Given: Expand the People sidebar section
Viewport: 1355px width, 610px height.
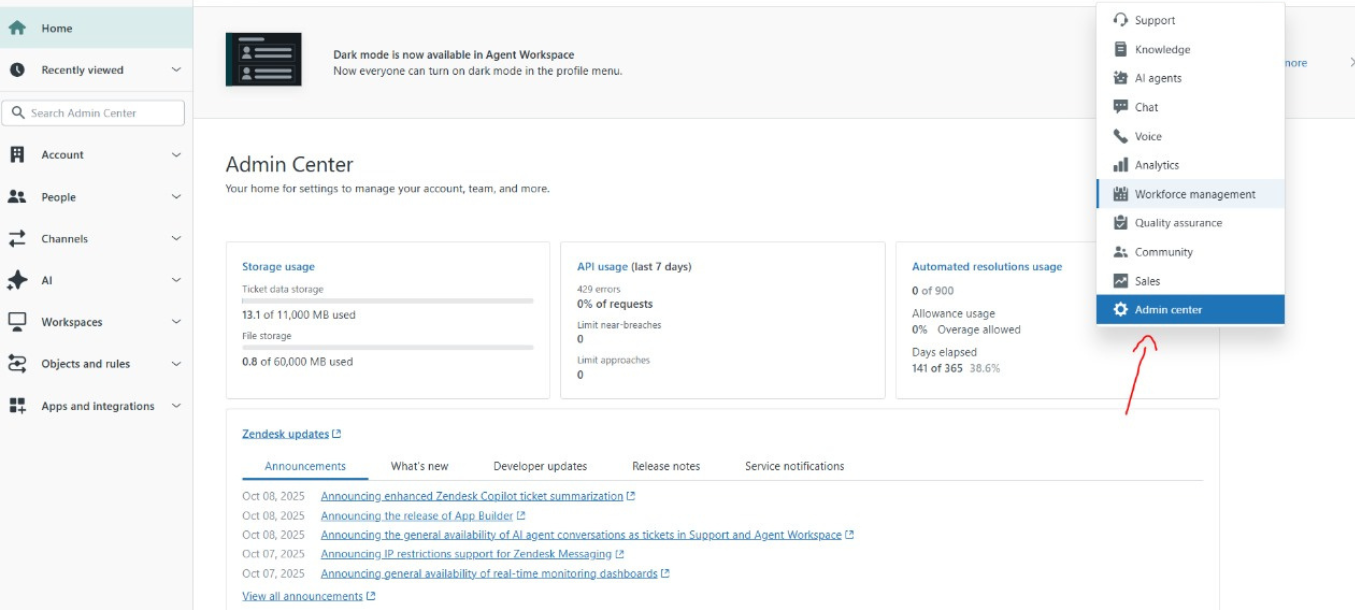Looking at the screenshot, I should 94,197.
